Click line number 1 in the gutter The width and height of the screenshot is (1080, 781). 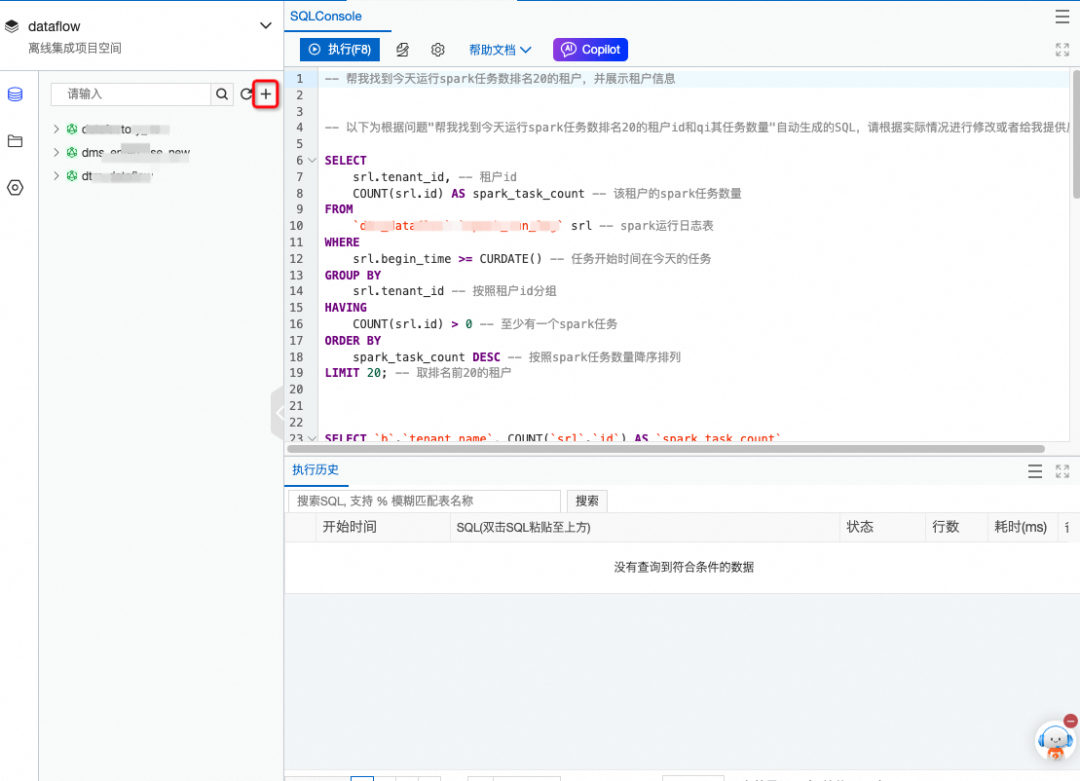300,79
